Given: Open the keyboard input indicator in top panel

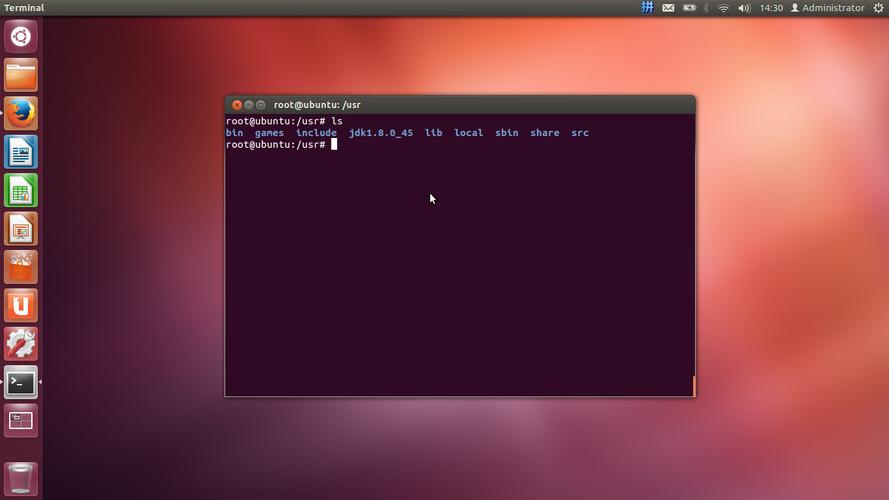Looking at the screenshot, I should pyautogui.click(x=647, y=7).
